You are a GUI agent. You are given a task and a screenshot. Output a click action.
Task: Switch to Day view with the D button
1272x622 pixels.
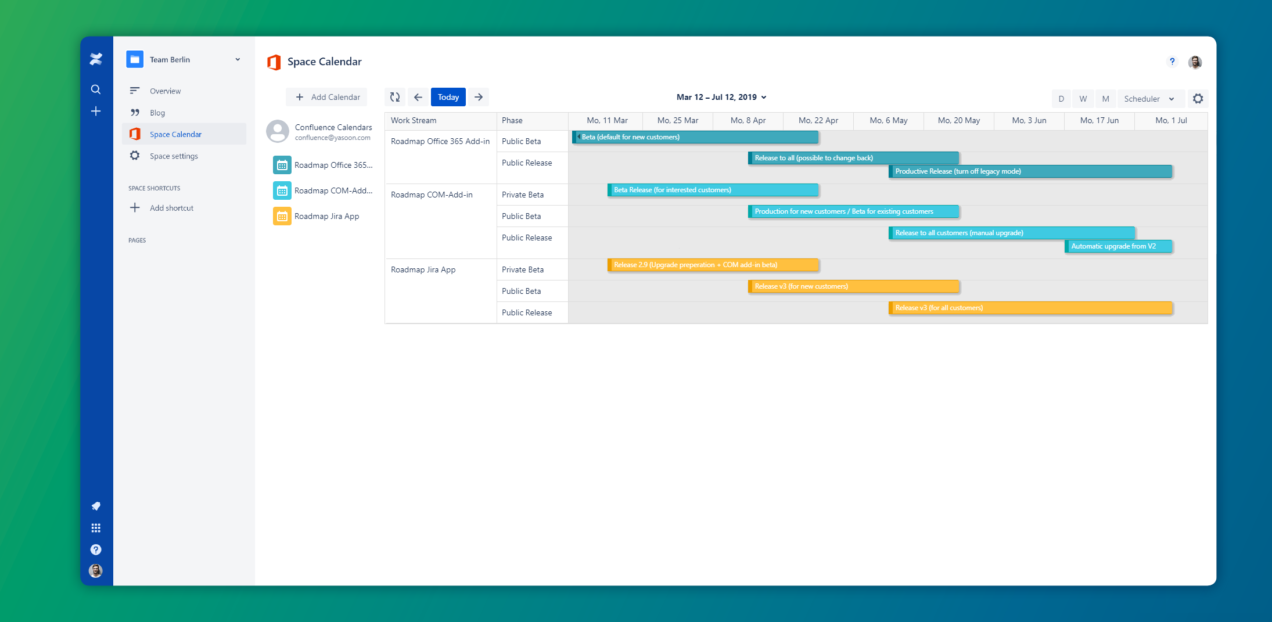tap(1060, 98)
